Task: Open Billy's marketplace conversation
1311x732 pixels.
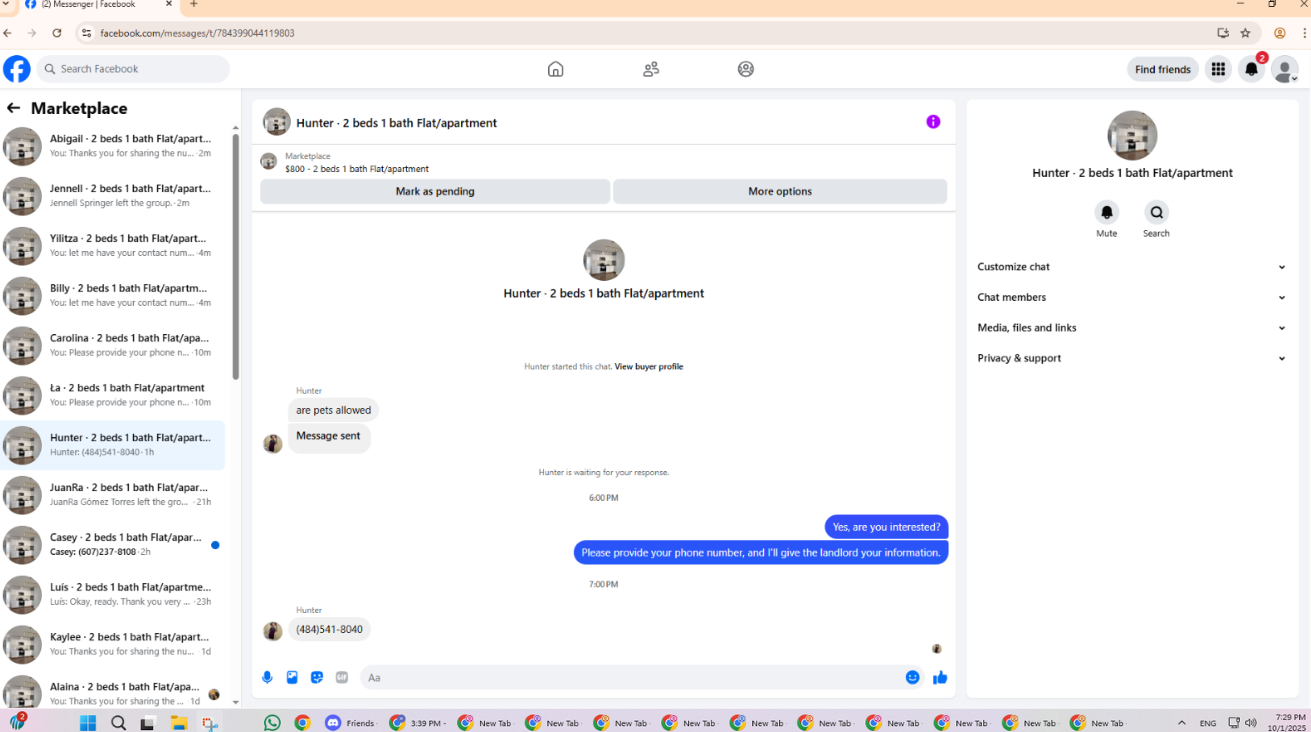Action: pyautogui.click(x=113, y=296)
